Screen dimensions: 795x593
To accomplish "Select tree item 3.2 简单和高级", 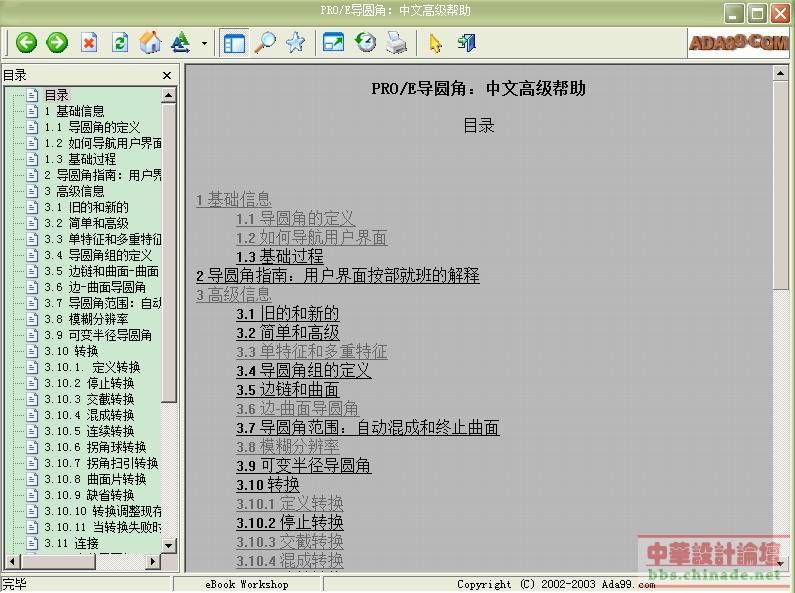I will (x=86, y=223).
